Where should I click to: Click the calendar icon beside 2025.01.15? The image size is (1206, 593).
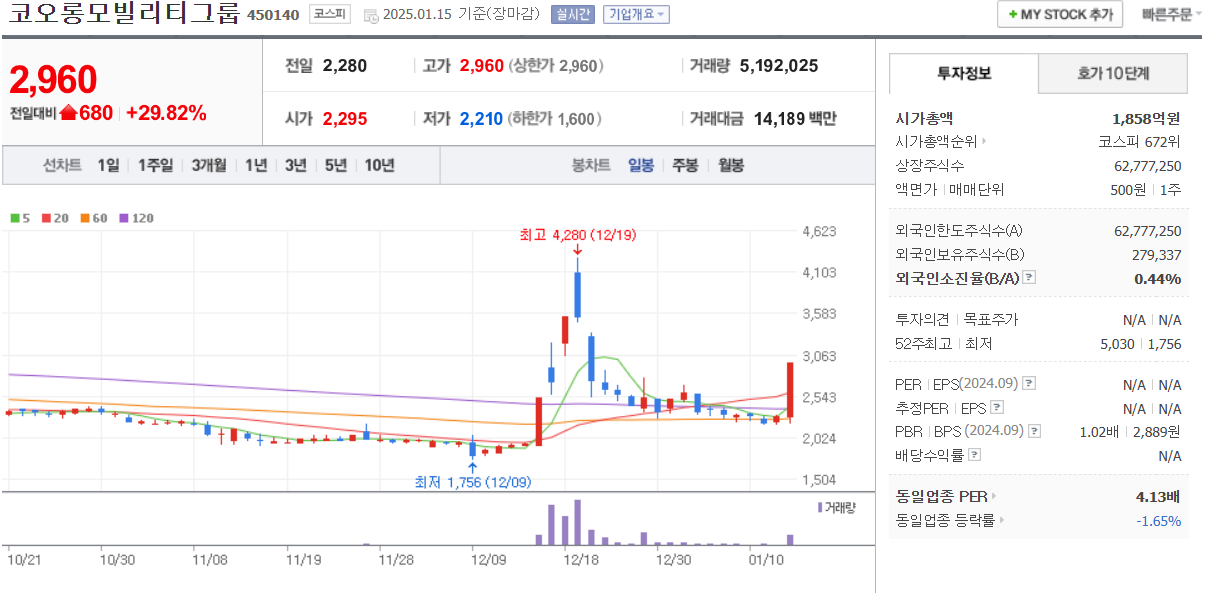point(371,15)
